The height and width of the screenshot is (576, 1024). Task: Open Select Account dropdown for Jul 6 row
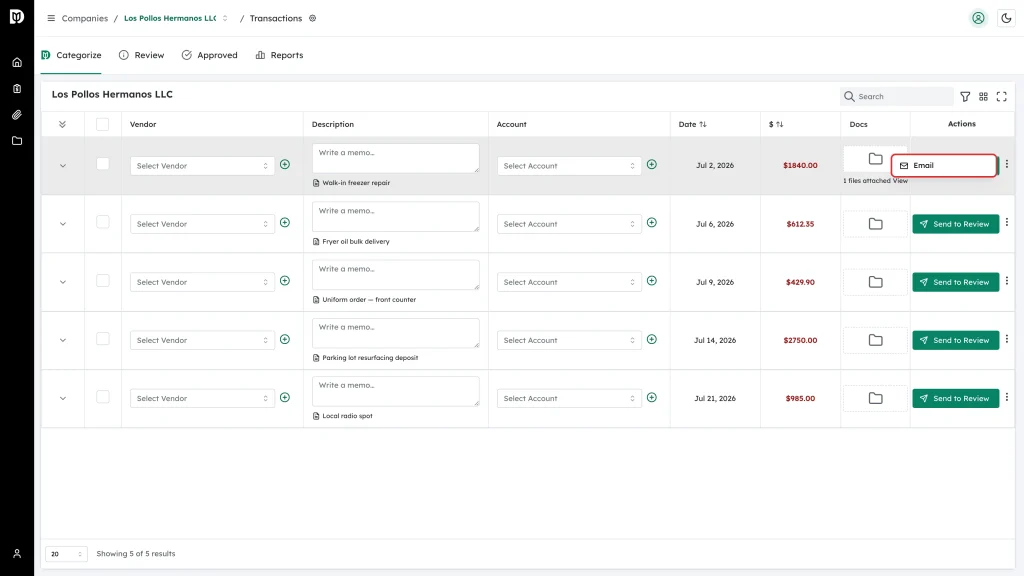[x=569, y=224]
